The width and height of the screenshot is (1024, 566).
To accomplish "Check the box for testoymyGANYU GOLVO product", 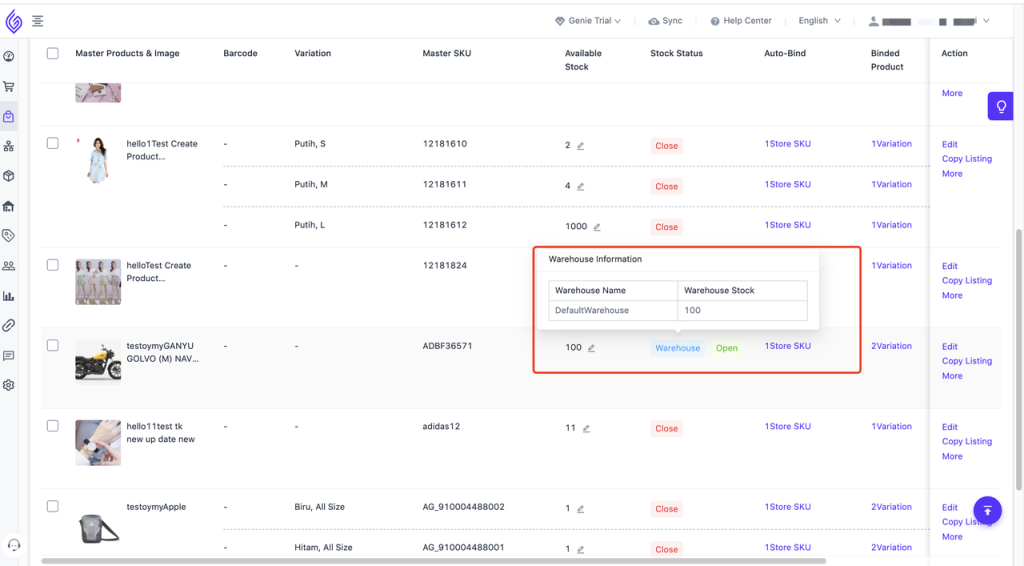I will (53, 345).
